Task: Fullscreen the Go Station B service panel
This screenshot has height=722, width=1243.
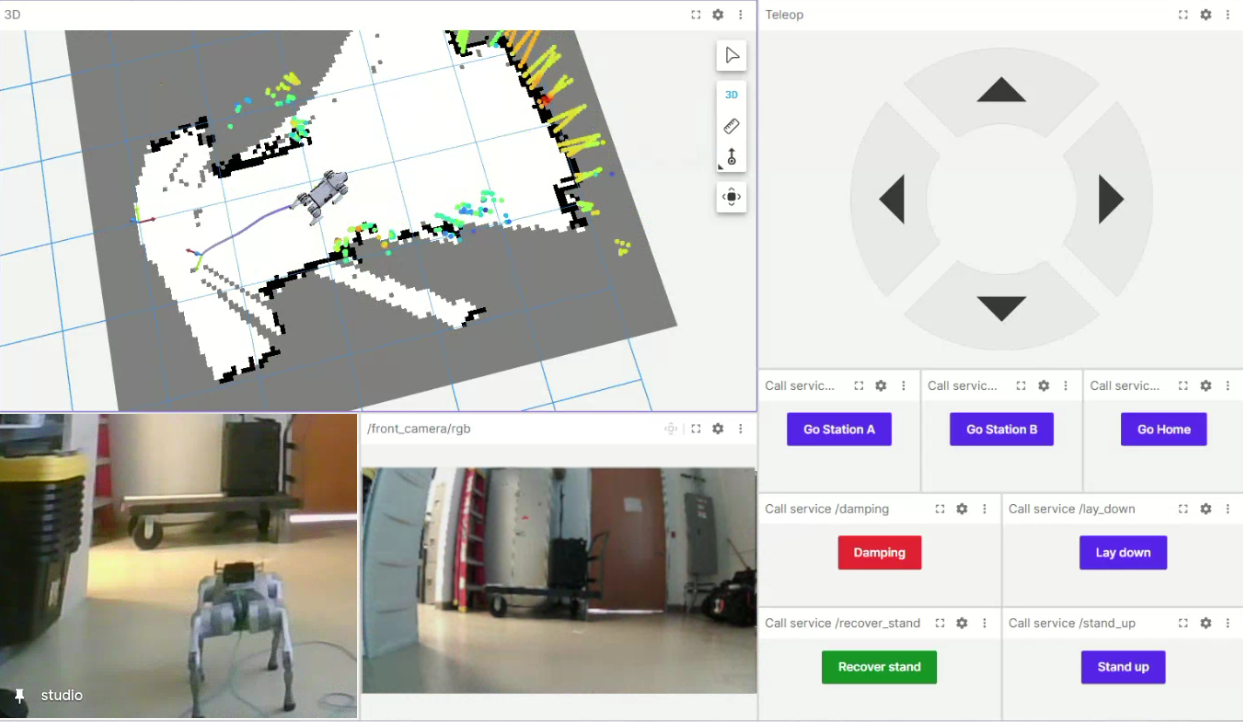Action: coord(1021,386)
